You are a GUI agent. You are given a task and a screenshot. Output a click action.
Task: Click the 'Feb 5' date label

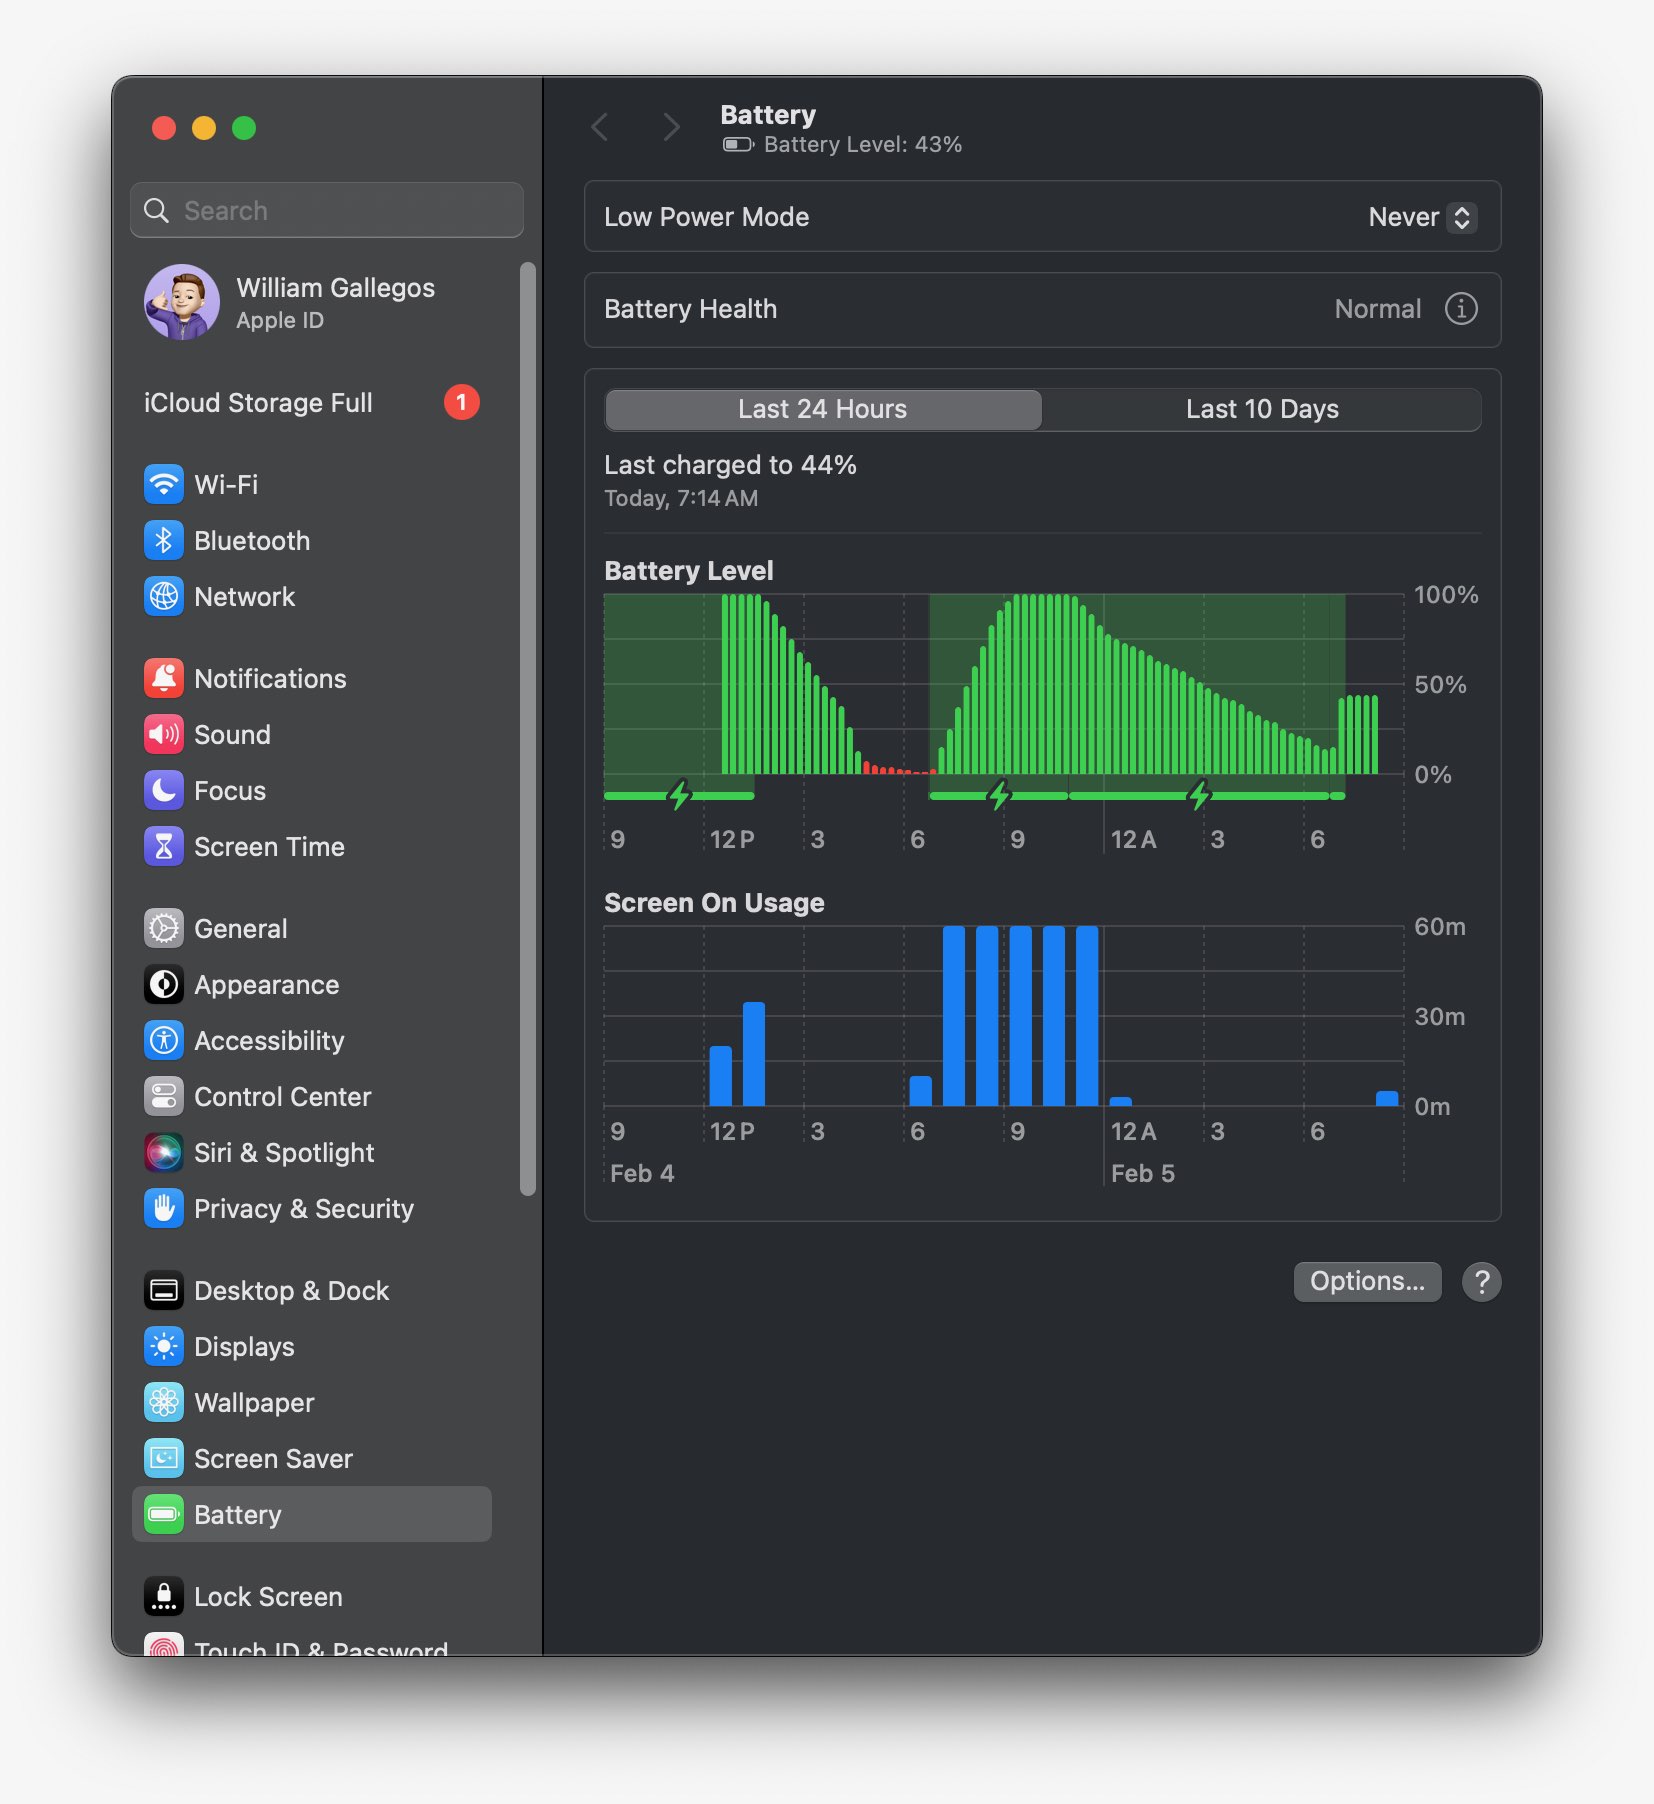click(x=1143, y=1173)
